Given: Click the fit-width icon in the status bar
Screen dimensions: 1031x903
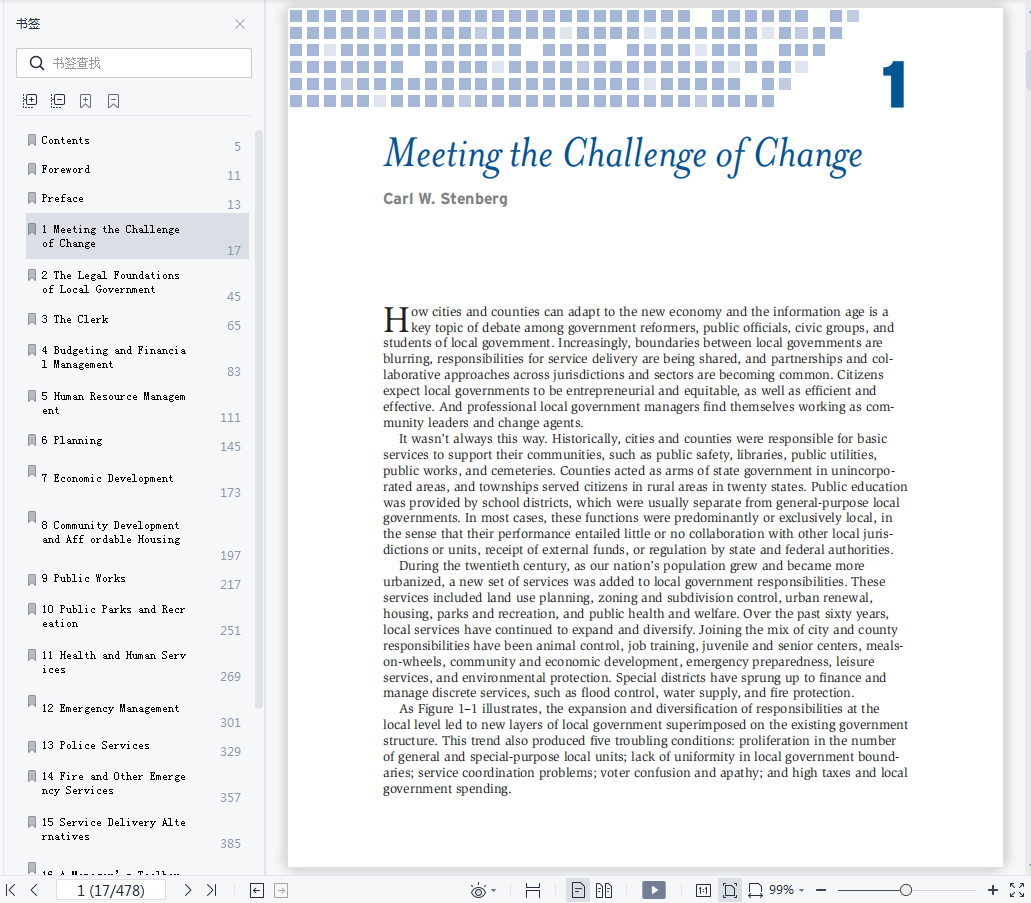Looking at the screenshot, I should coord(533,891).
